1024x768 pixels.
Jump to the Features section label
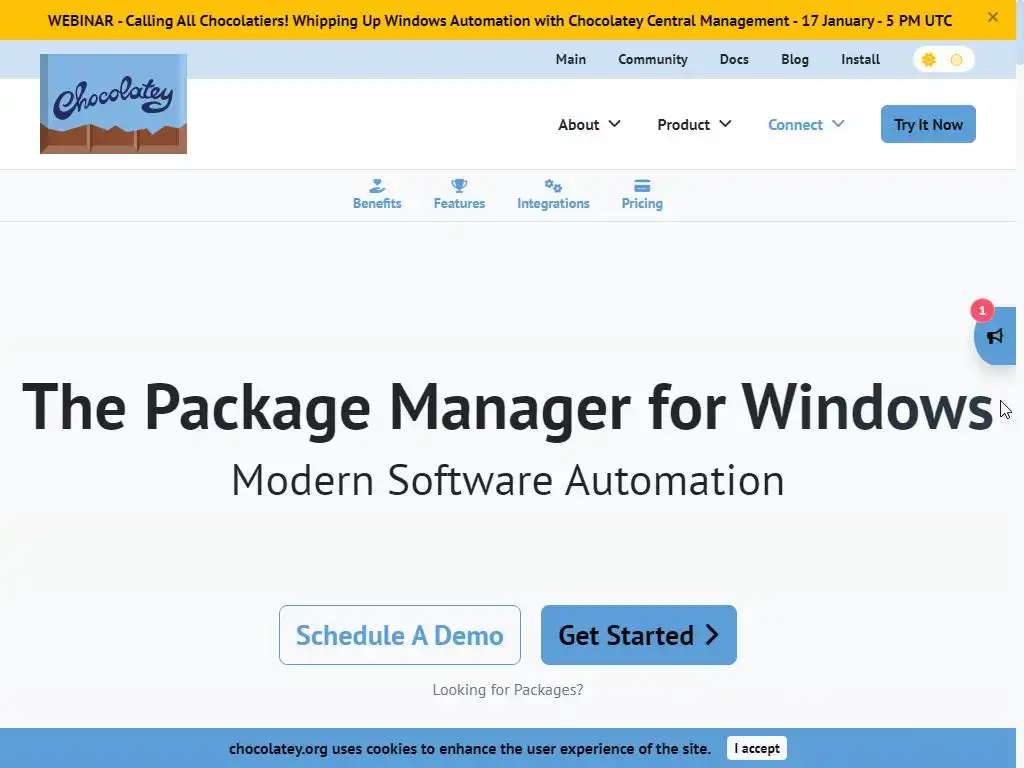point(459,203)
